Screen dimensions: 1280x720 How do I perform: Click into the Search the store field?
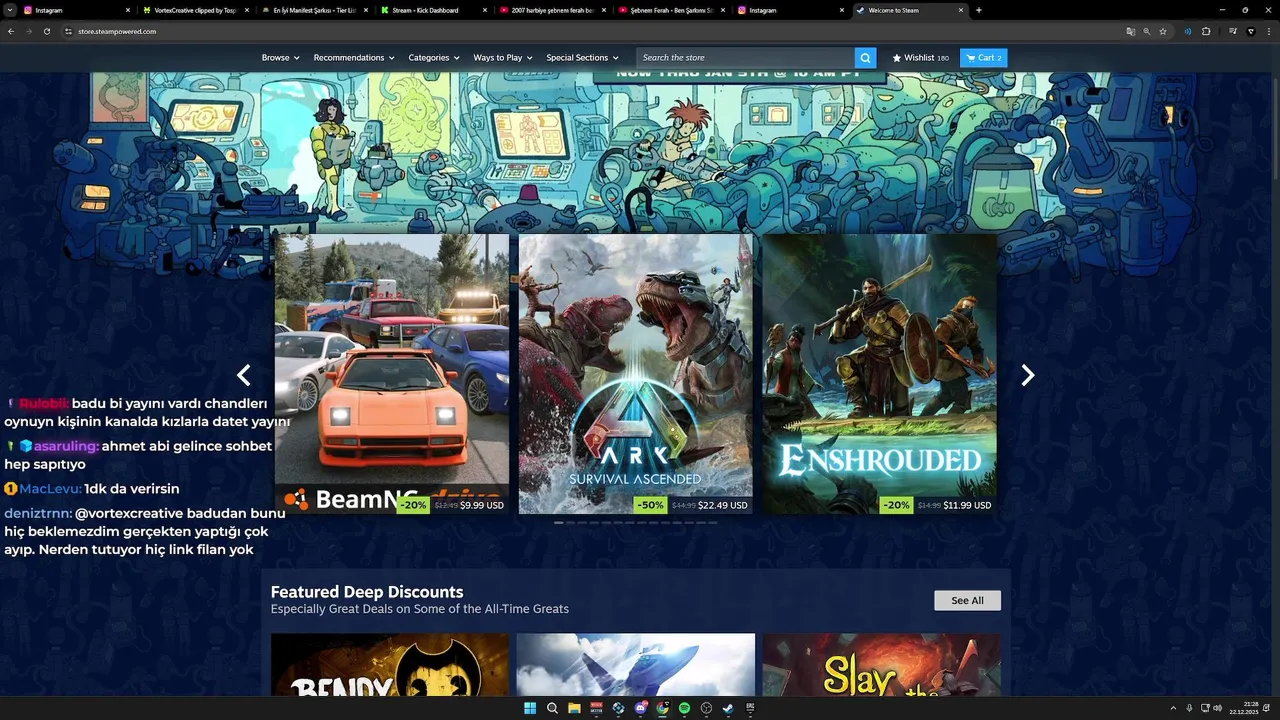pos(745,58)
